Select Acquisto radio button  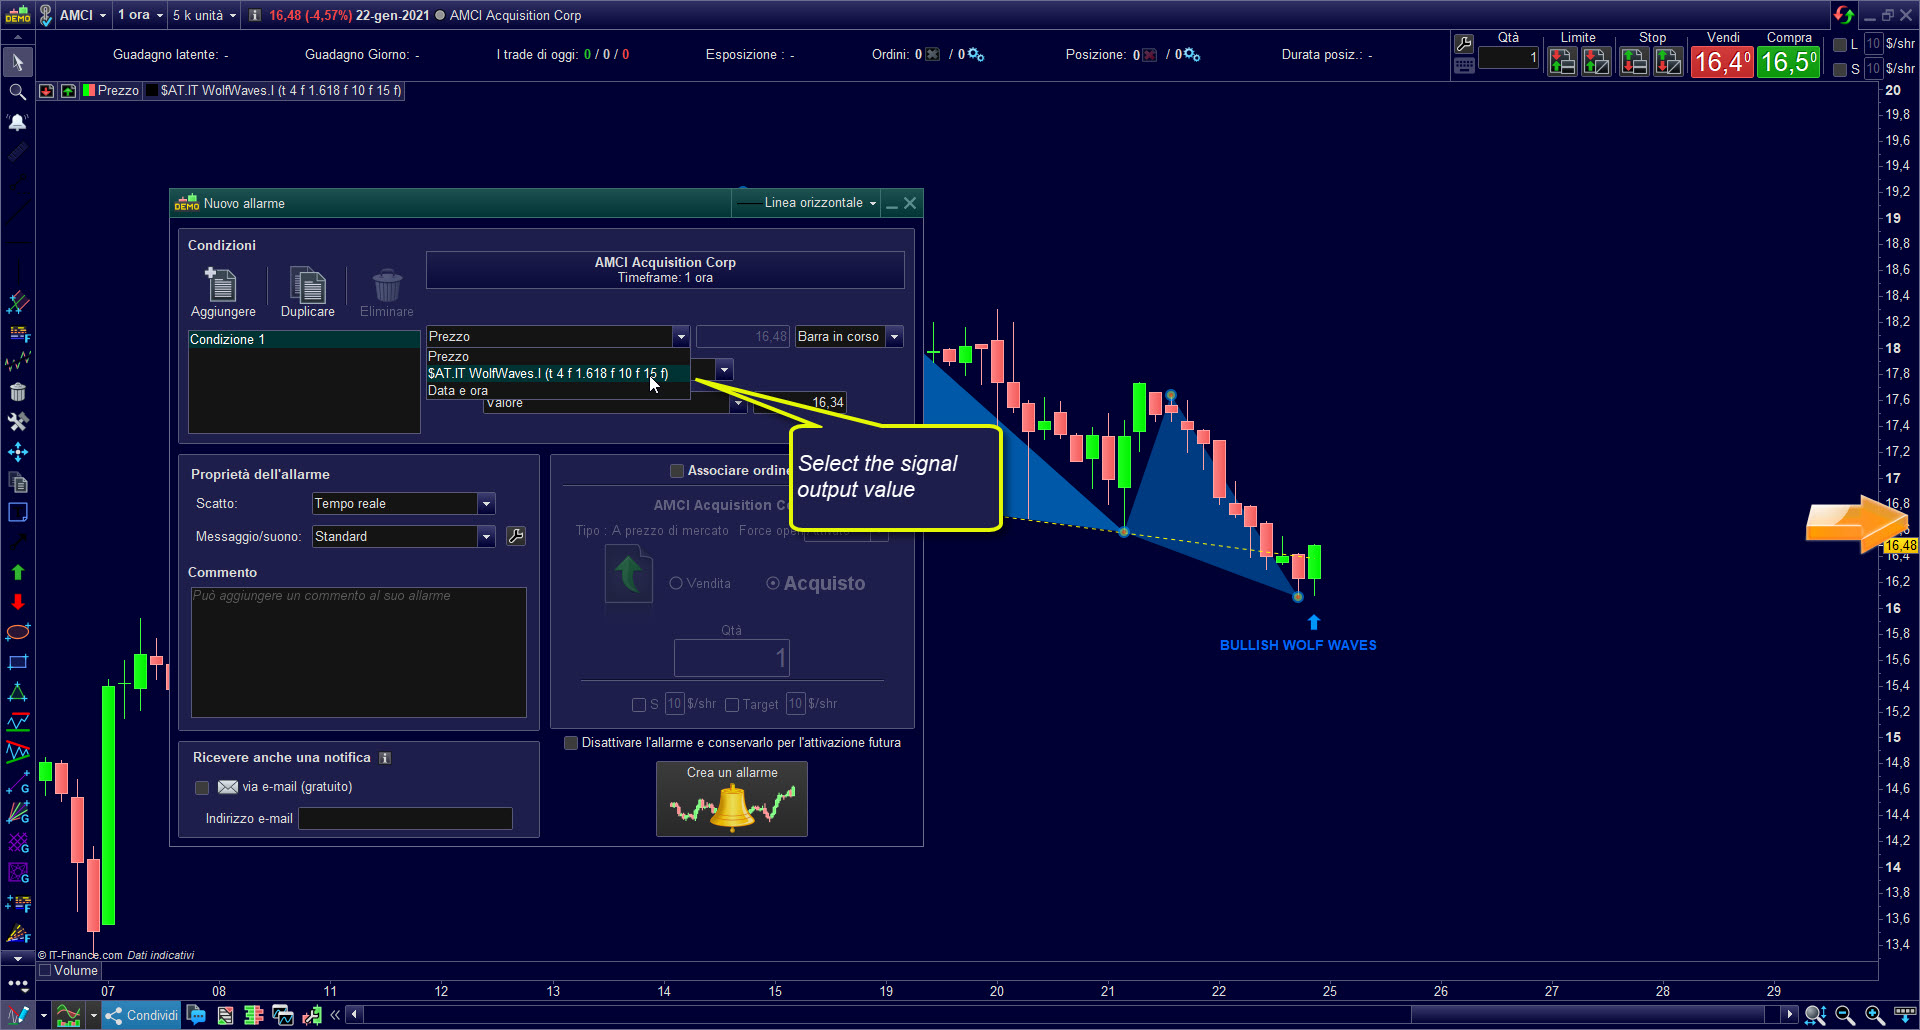pos(773,583)
